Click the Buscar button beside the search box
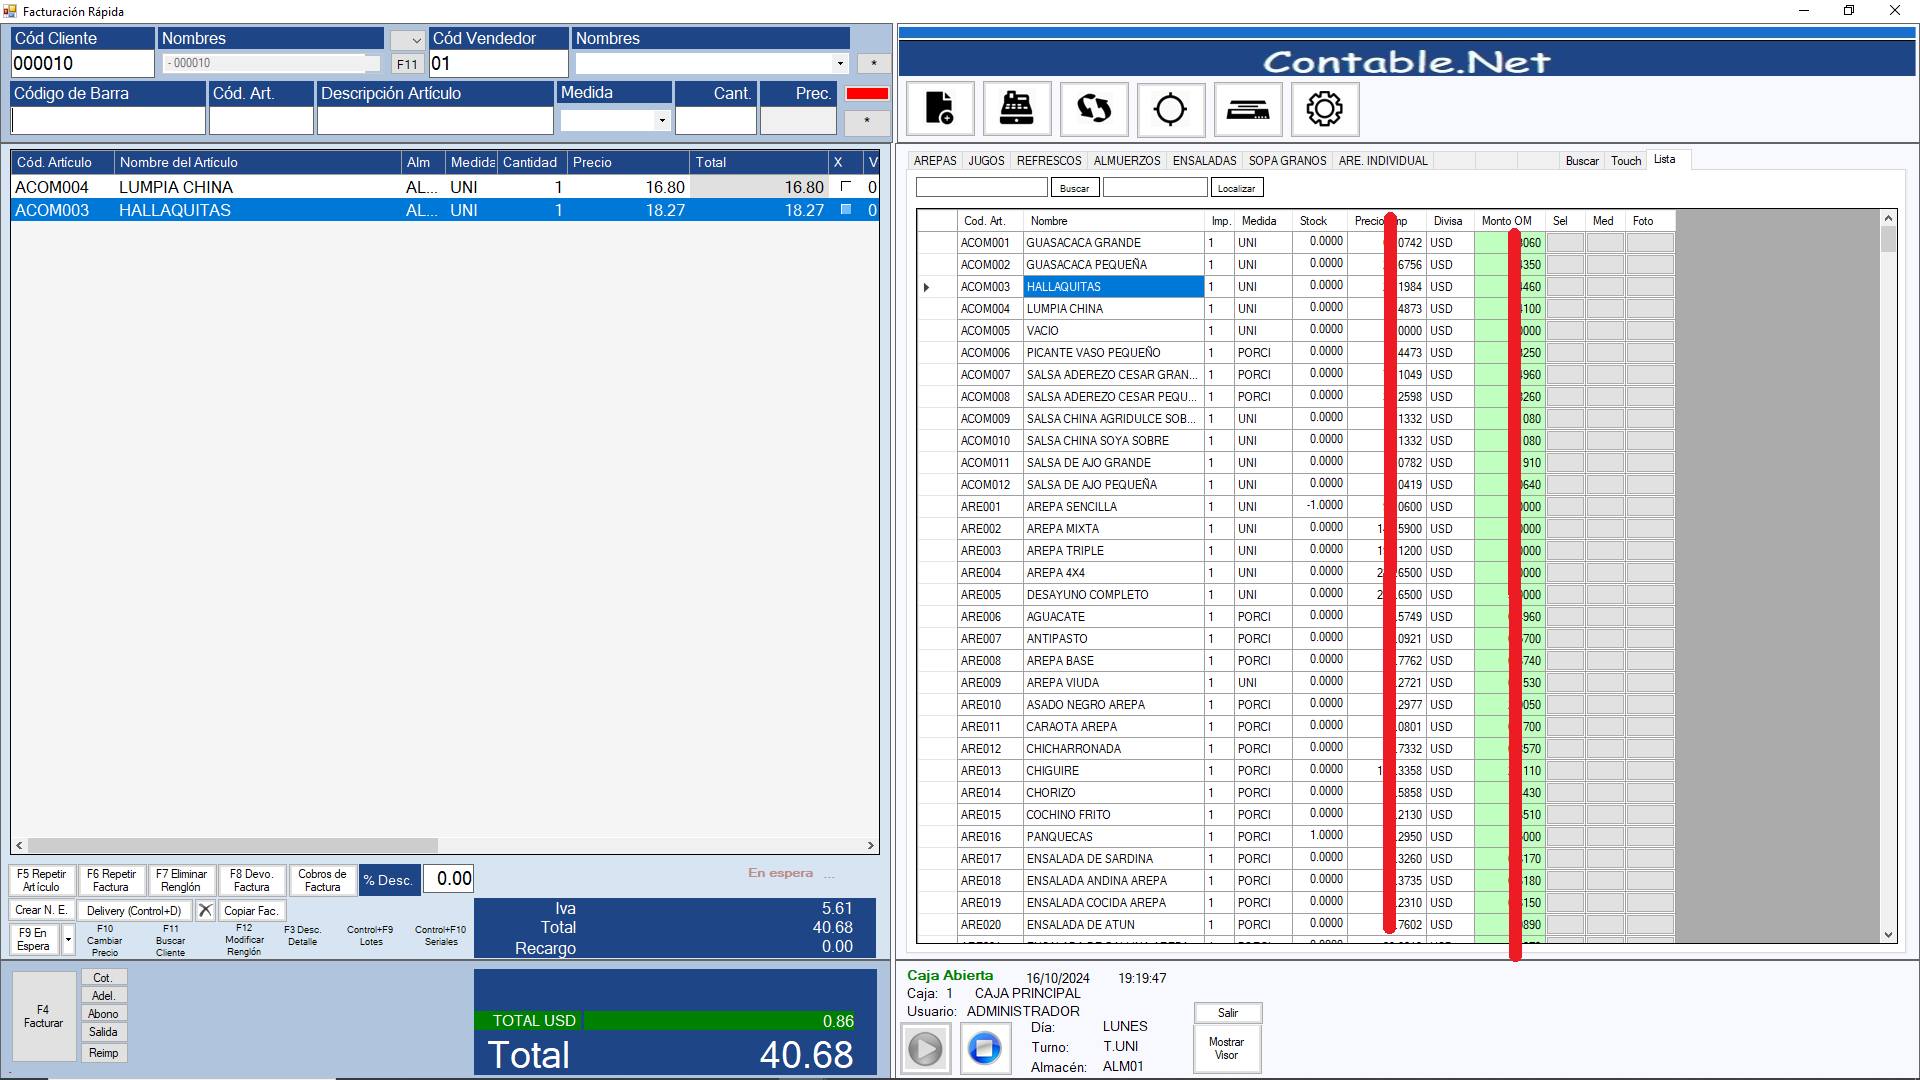This screenshot has height=1080, width=1920. click(x=1074, y=188)
